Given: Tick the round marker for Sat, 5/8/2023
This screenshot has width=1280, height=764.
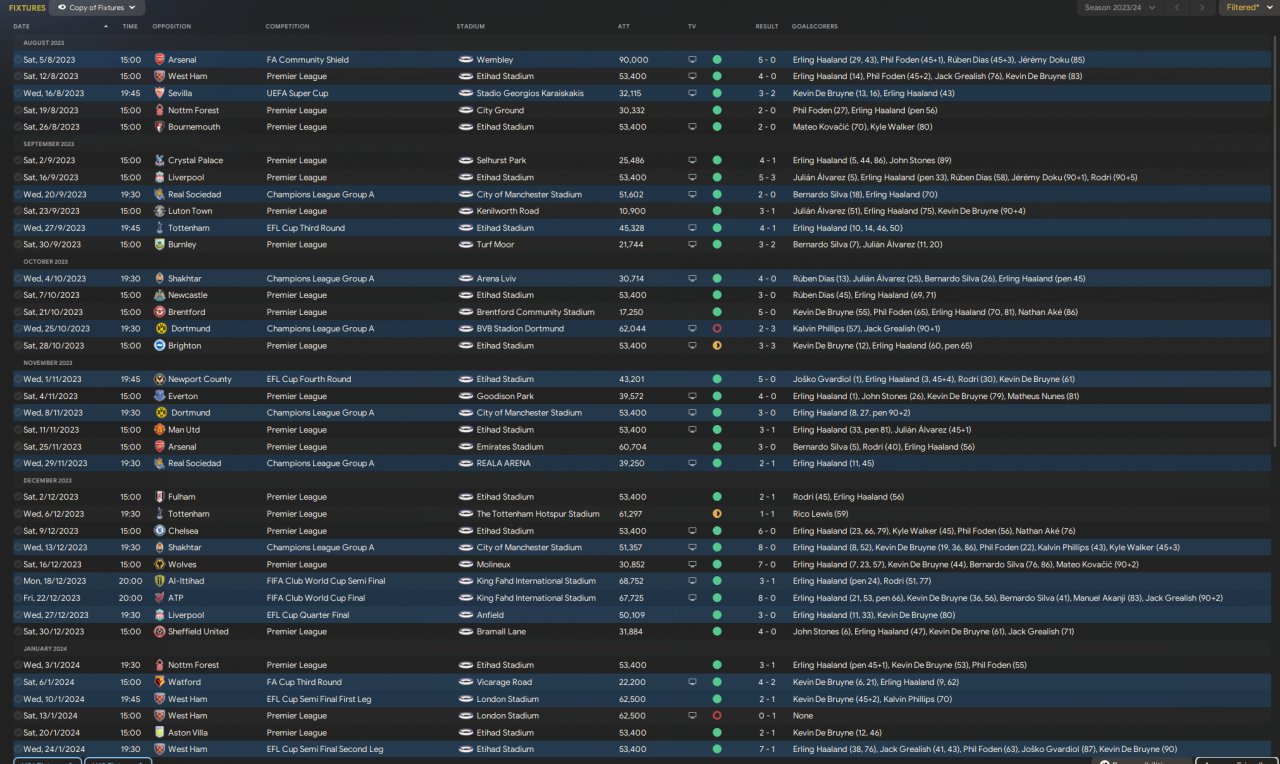Looking at the screenshot, I should click(x=18, y=60).
